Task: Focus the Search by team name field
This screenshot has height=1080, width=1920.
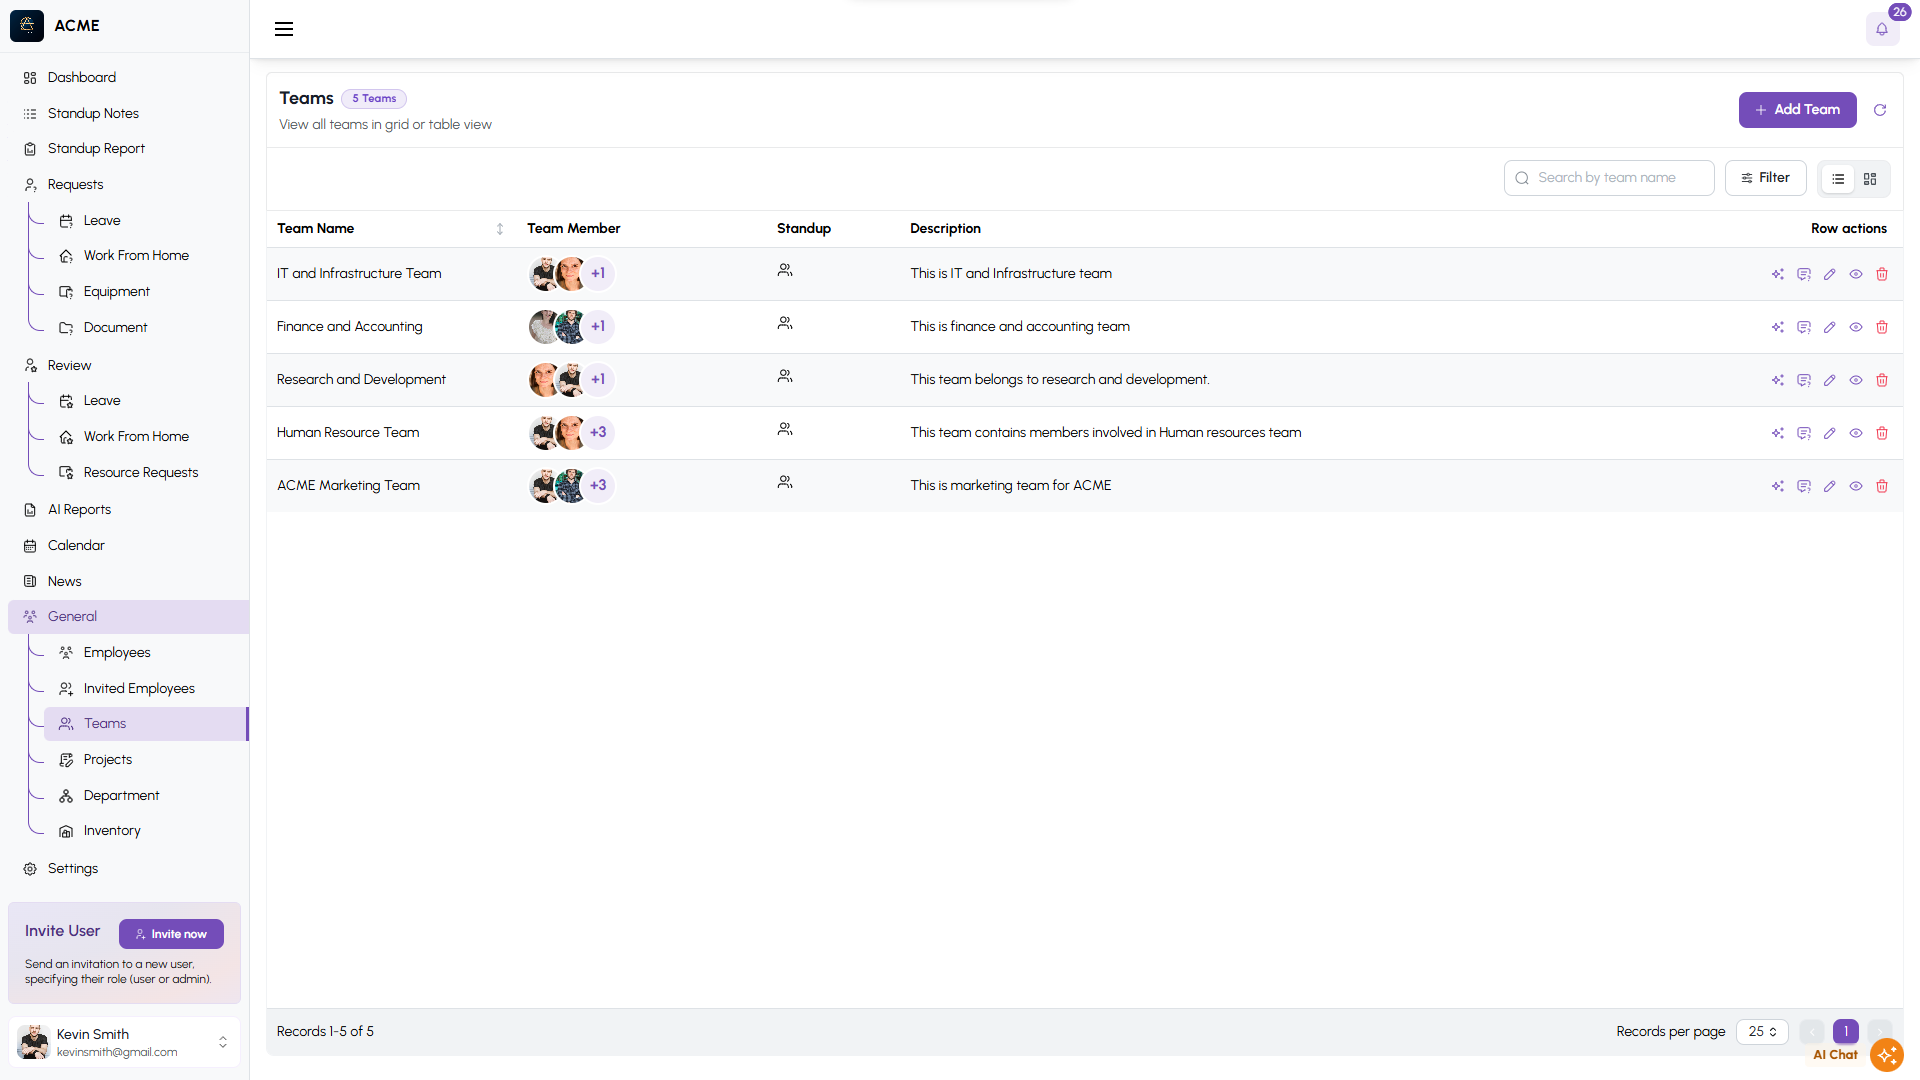Action: coord(1619,178)
